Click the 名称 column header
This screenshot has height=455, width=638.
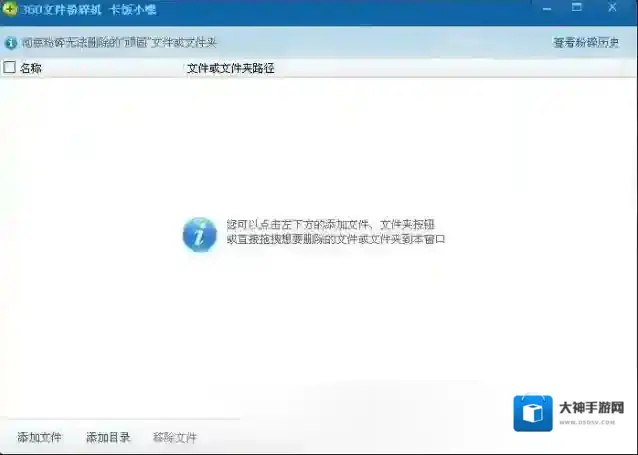(31, 68)
